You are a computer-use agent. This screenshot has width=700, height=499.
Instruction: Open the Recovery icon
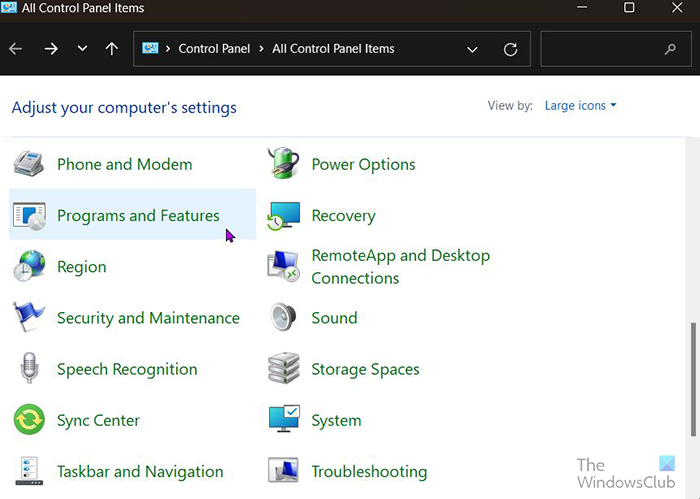(284, 215)
